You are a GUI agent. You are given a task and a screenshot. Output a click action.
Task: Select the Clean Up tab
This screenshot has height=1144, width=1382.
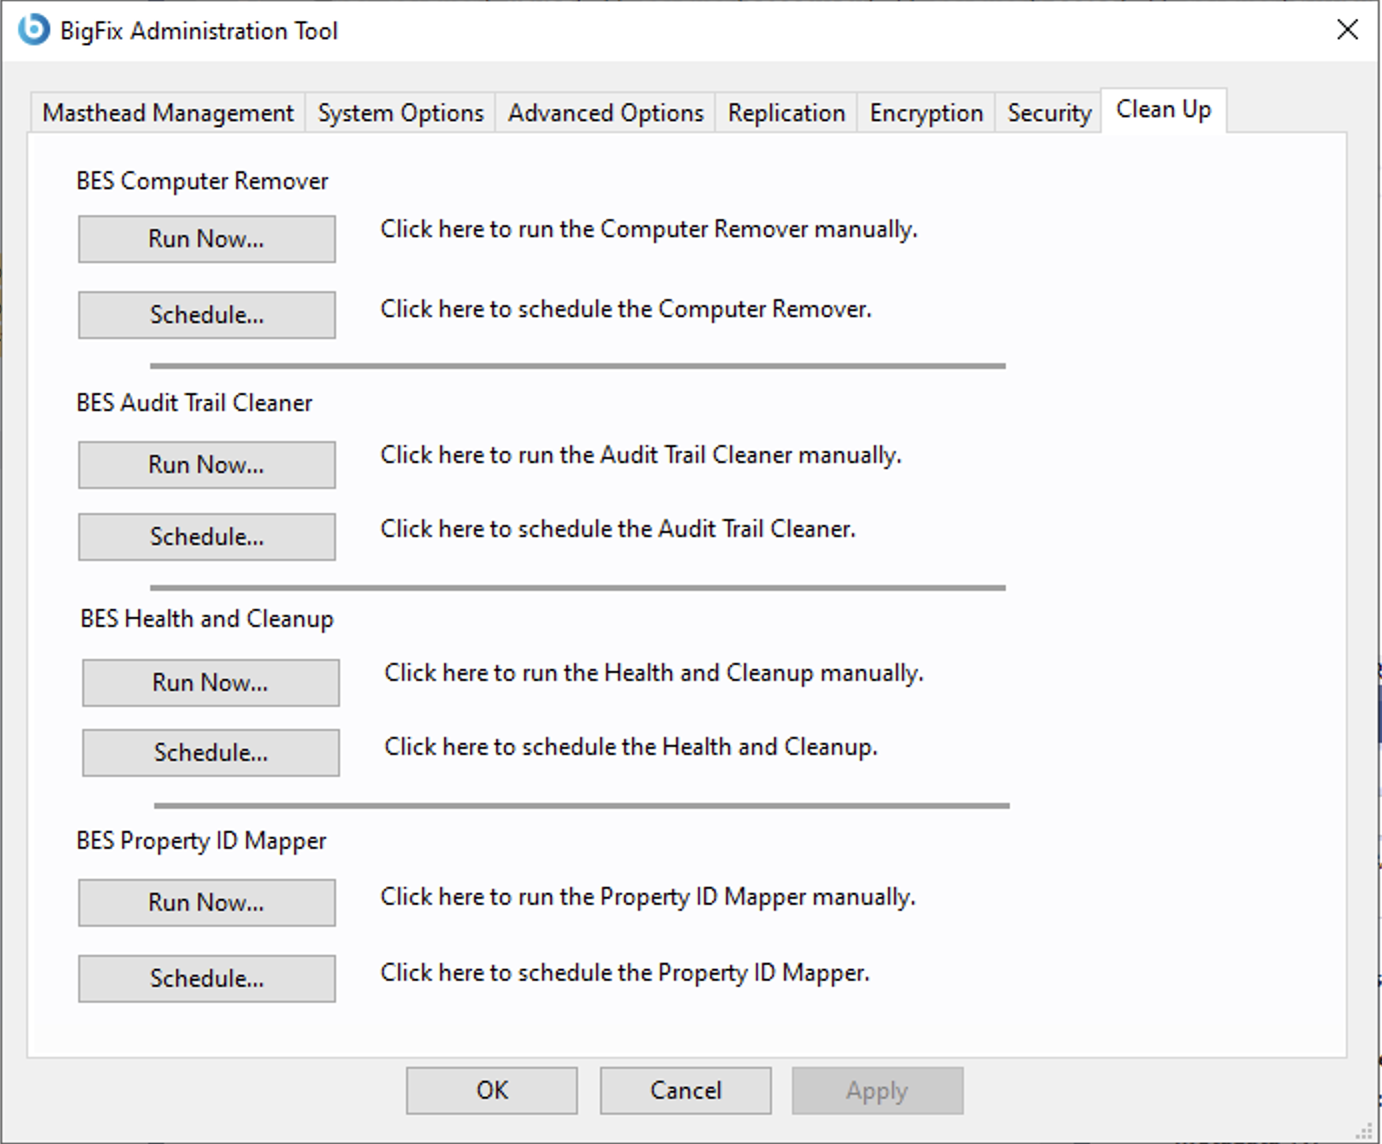coord(1163,110)
